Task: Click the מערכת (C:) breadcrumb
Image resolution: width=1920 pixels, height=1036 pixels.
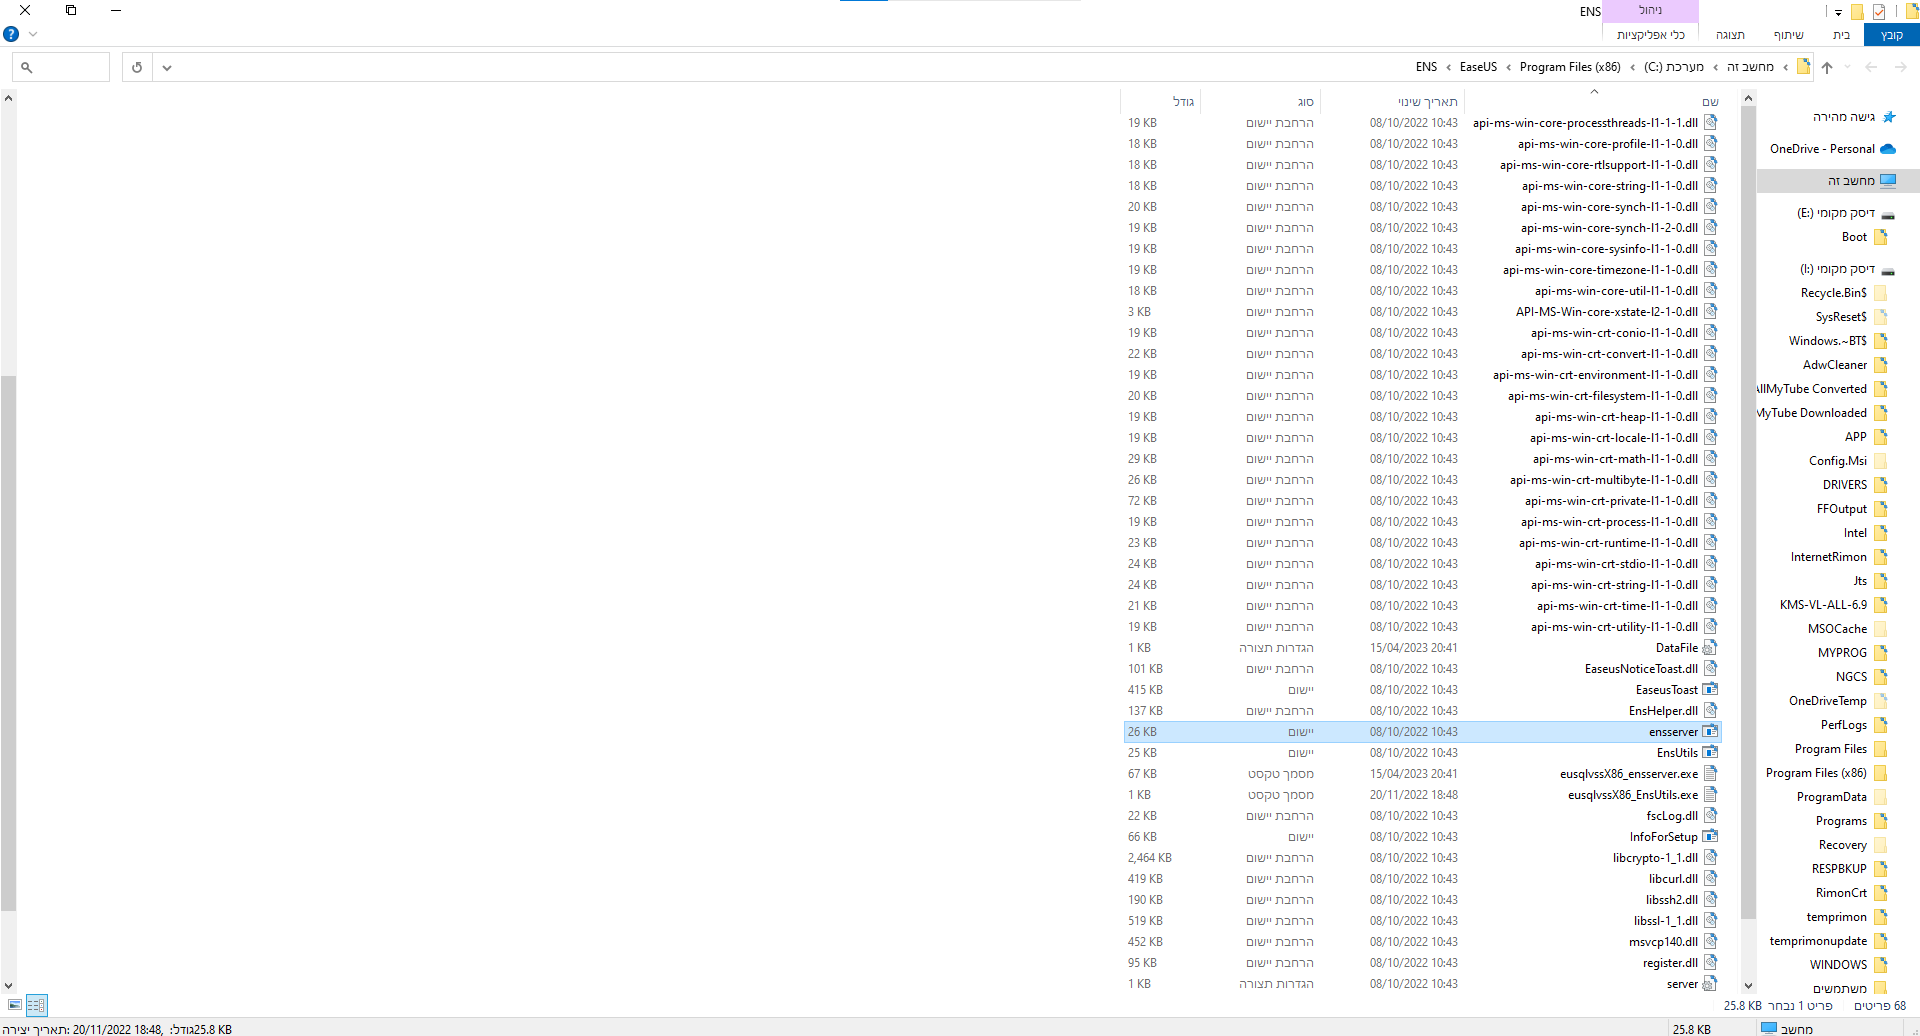Action: (1673, 67)
